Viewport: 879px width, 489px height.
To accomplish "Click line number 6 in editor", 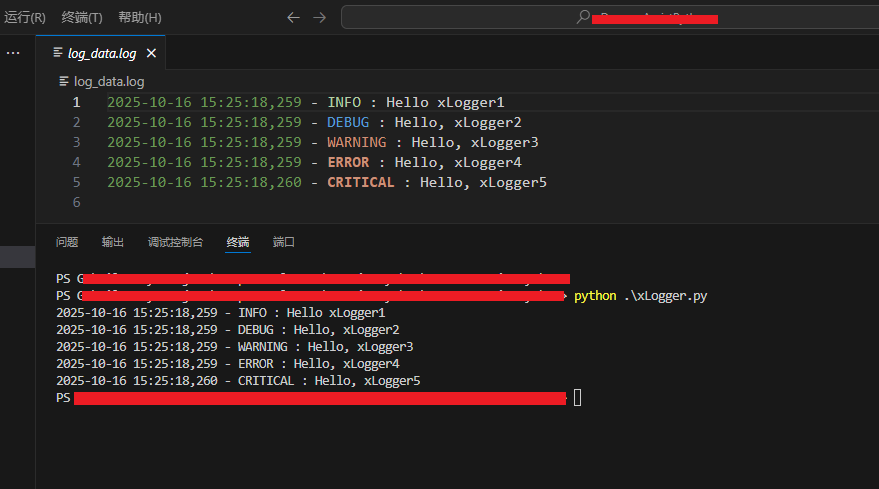I will (76, 202).
